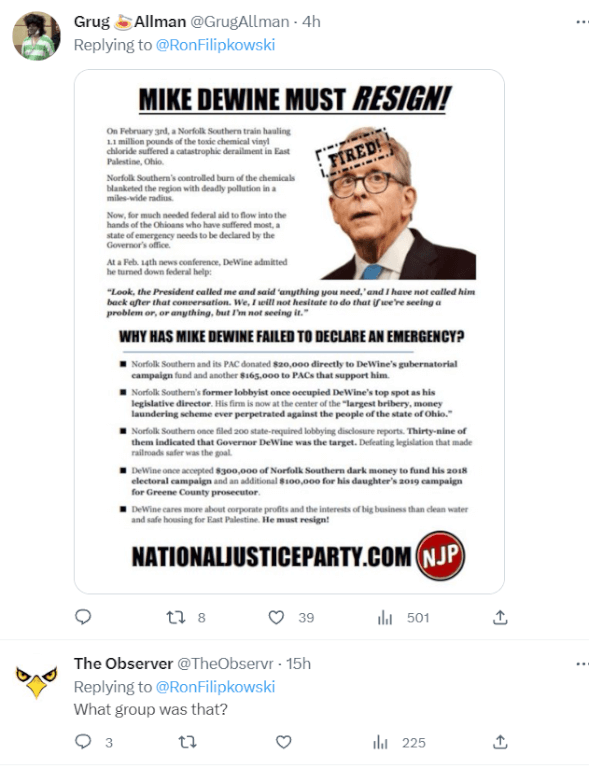
Task: View analytics showing 225 views
Action: coord(399,743)
